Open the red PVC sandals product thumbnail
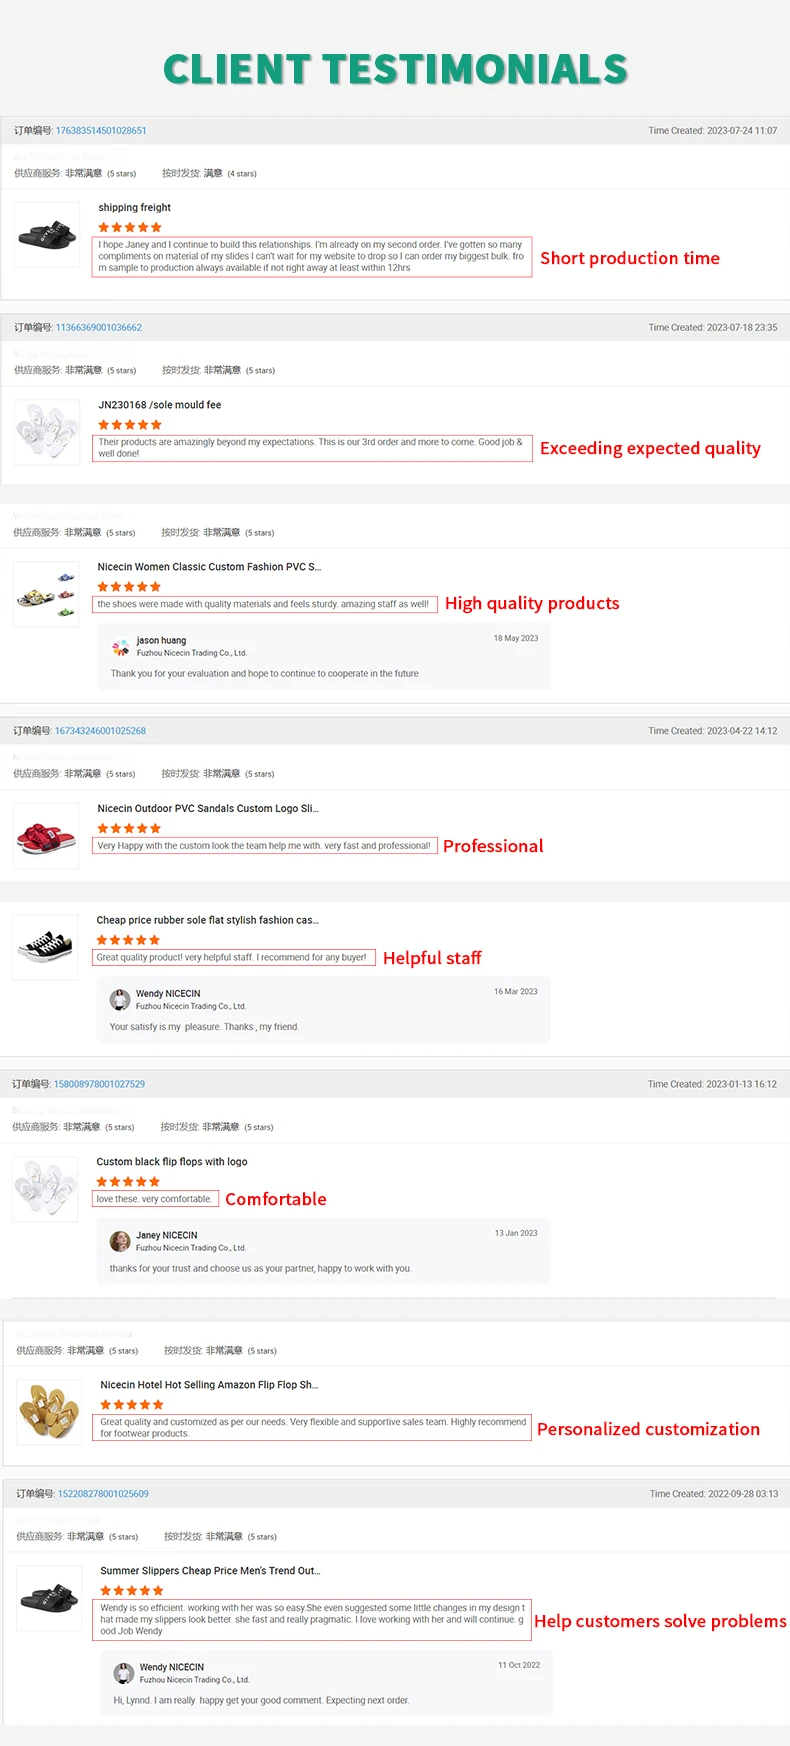This screenshot has width=790, height=1746. [46, 836]
